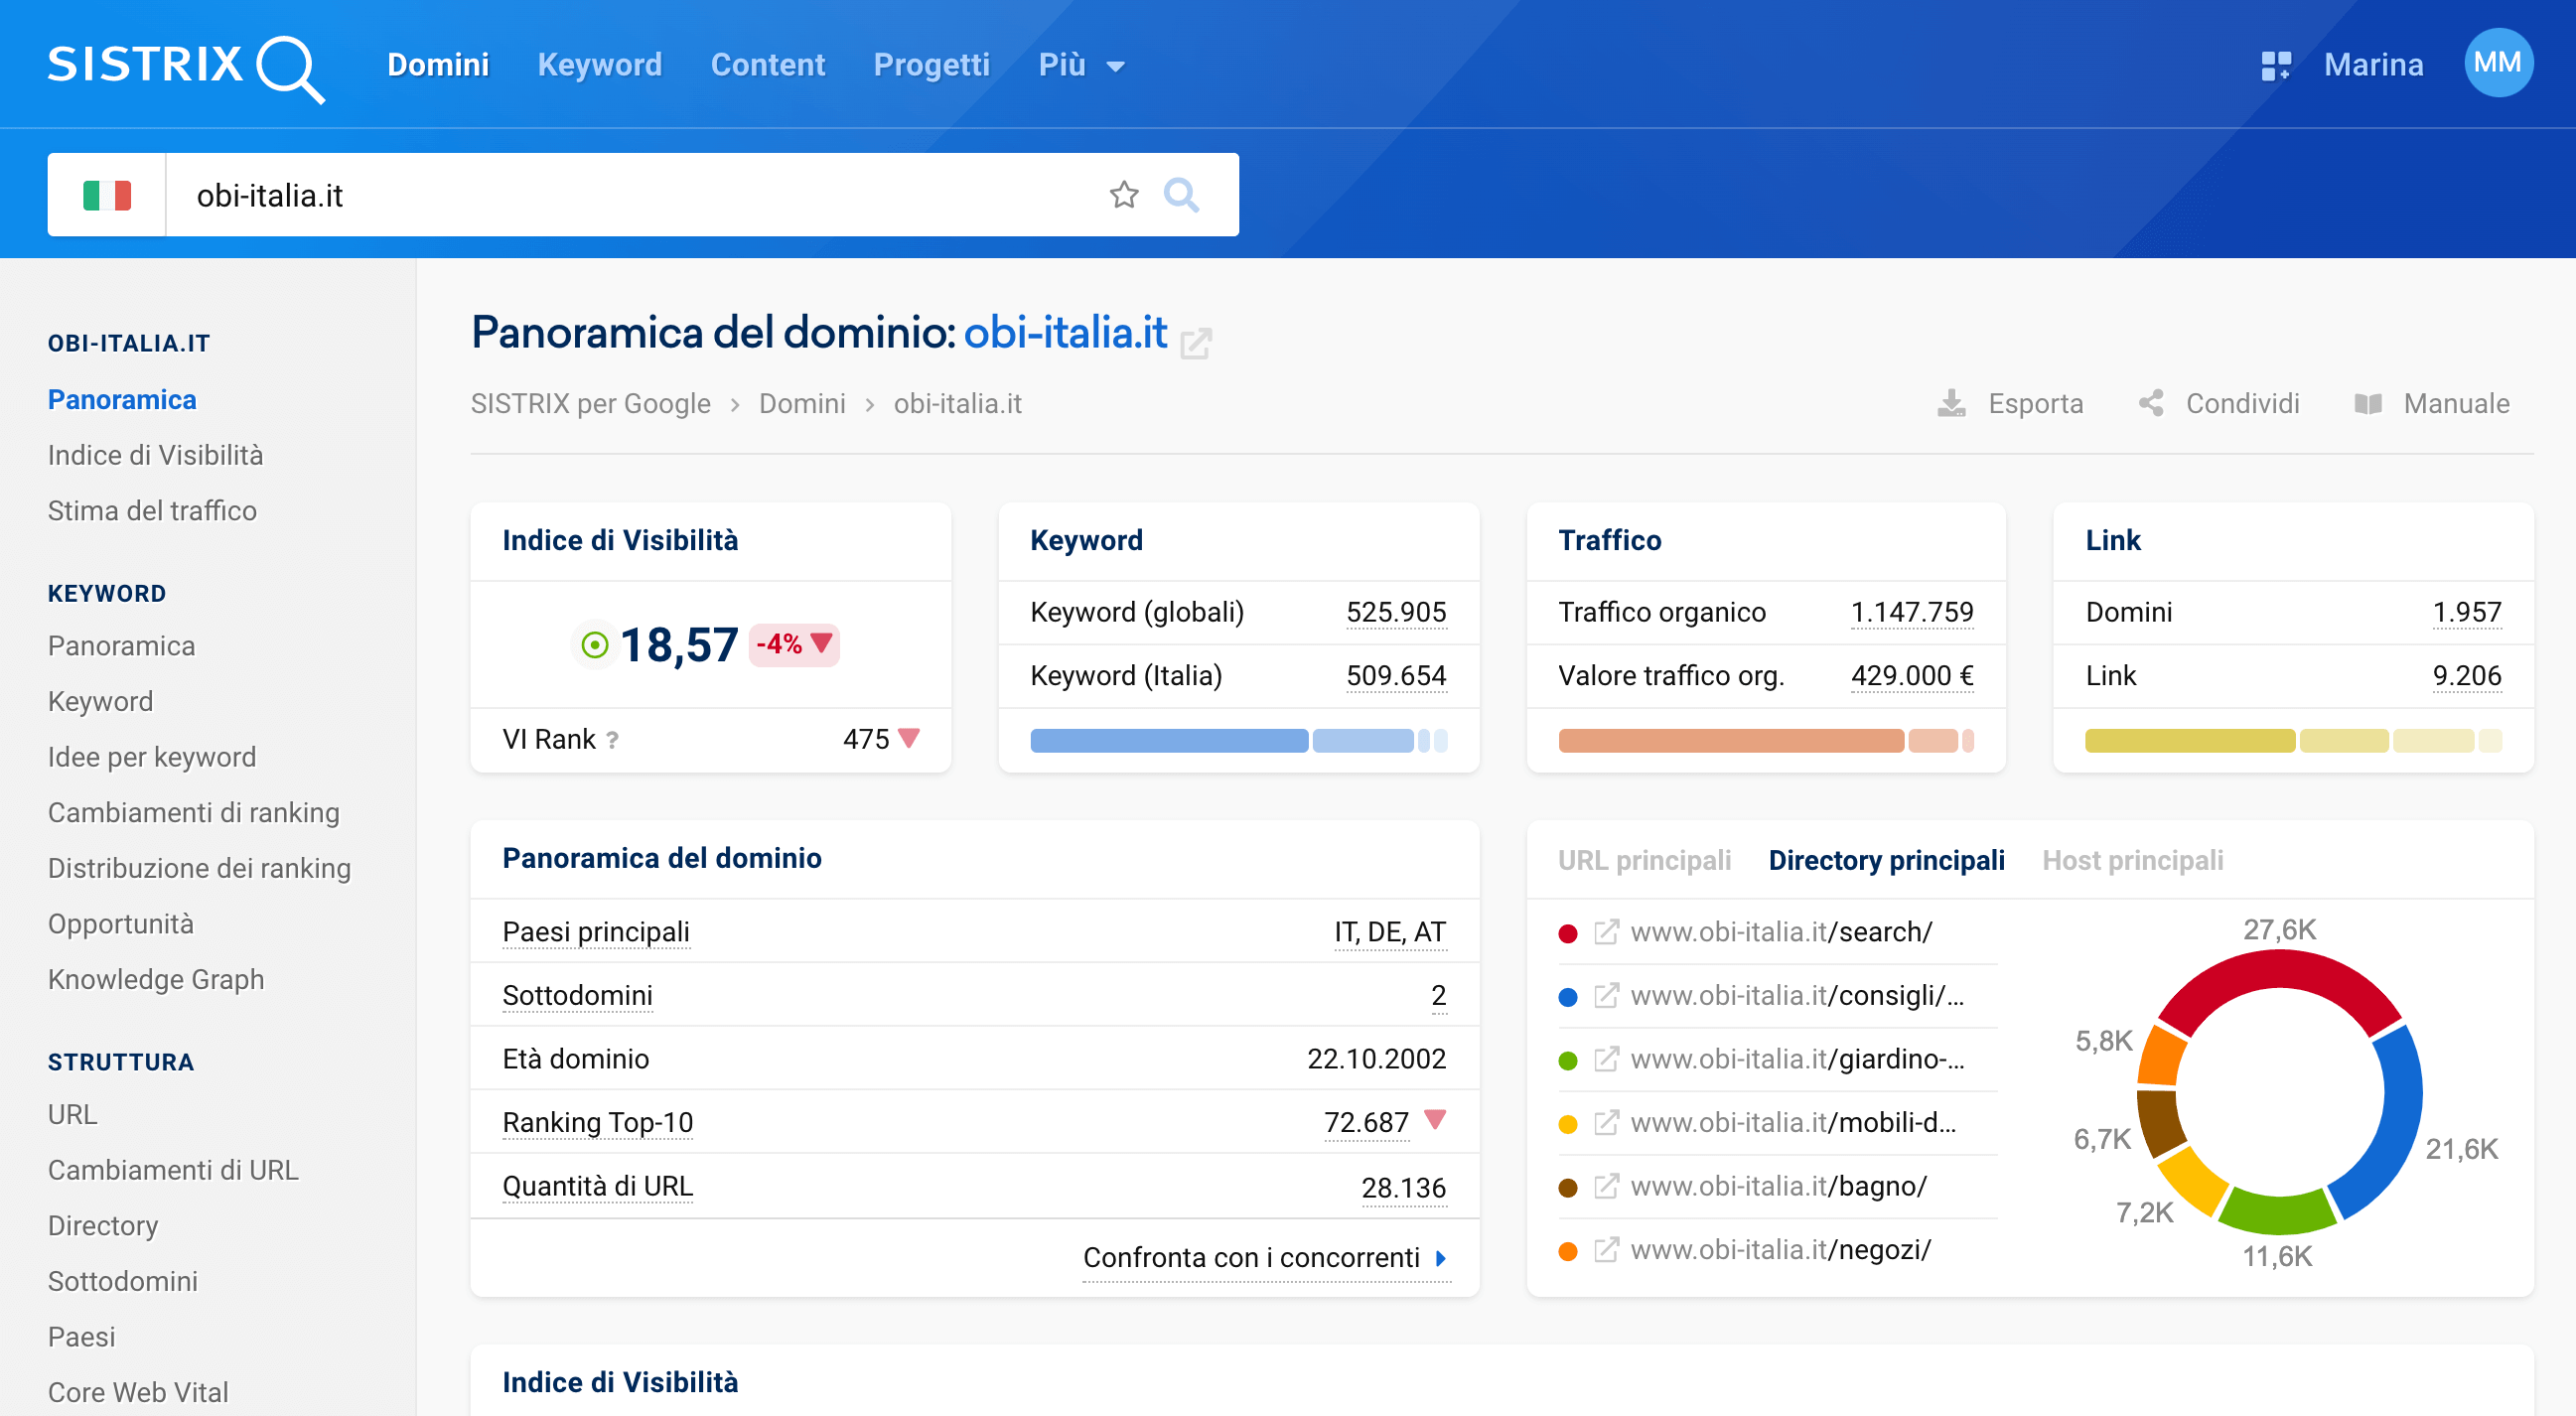Click SISTRIX per Google breadcrumb
This screenshot has height=1416, width=2576.
click(591, 404)
